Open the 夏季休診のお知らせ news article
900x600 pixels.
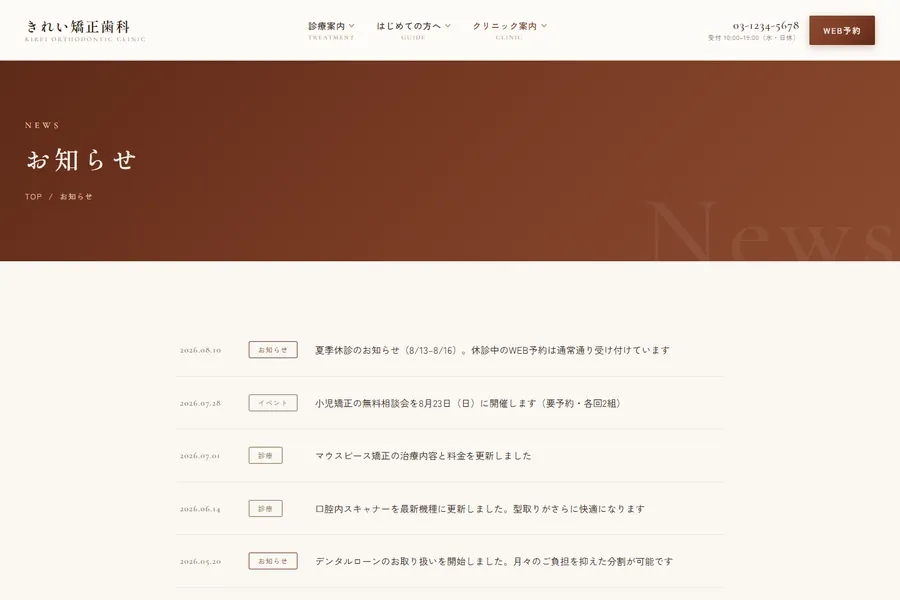(492, 350)
